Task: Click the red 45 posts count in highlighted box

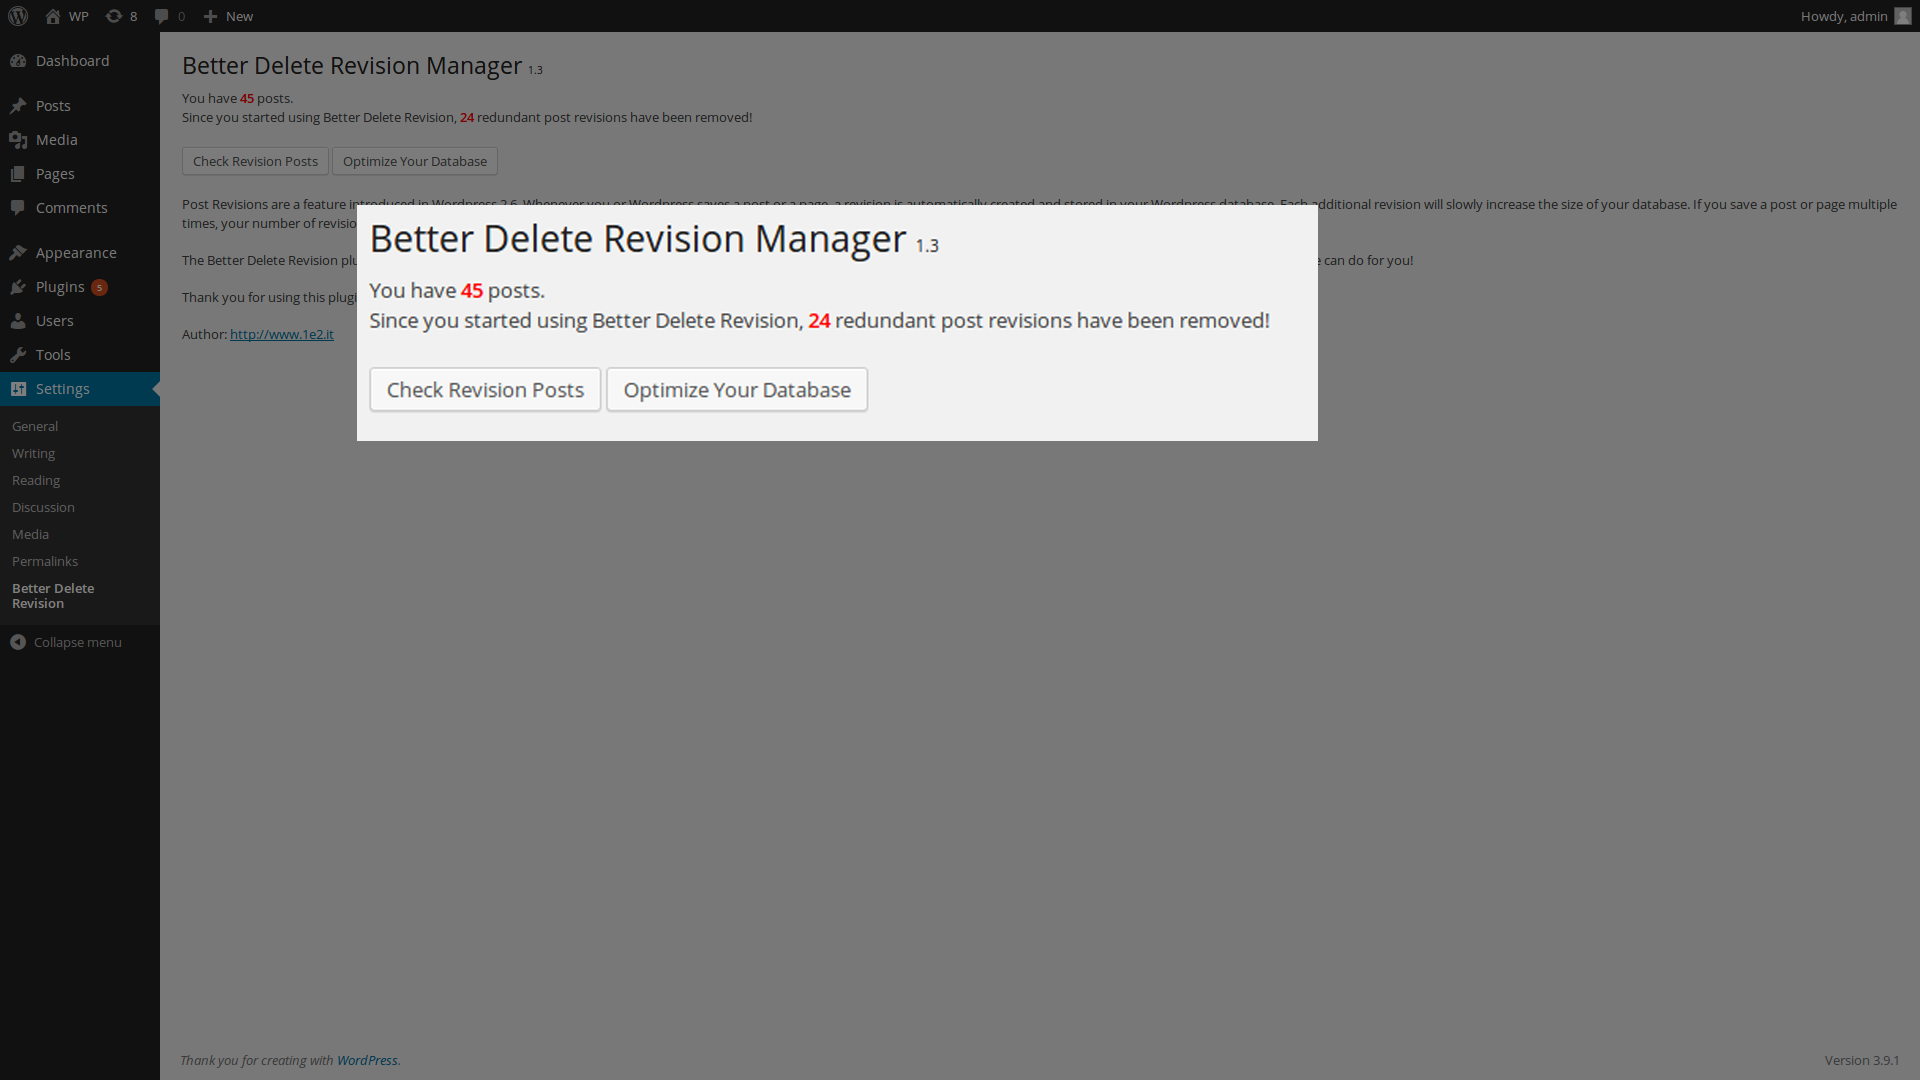Action: [x=472, y=291]
